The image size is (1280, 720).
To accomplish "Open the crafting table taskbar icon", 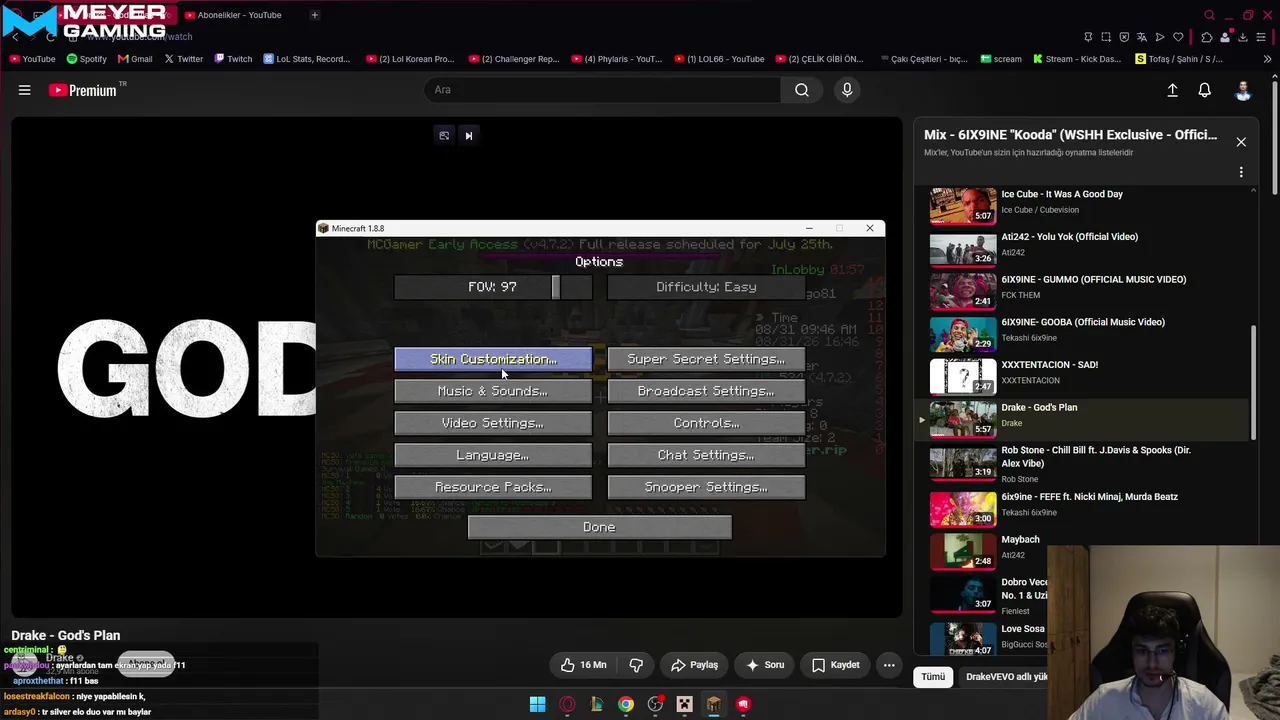I will coord(713,704).
